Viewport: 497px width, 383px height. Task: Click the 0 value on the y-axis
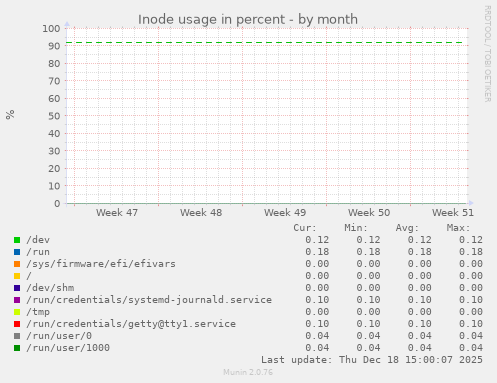(57, 204)
